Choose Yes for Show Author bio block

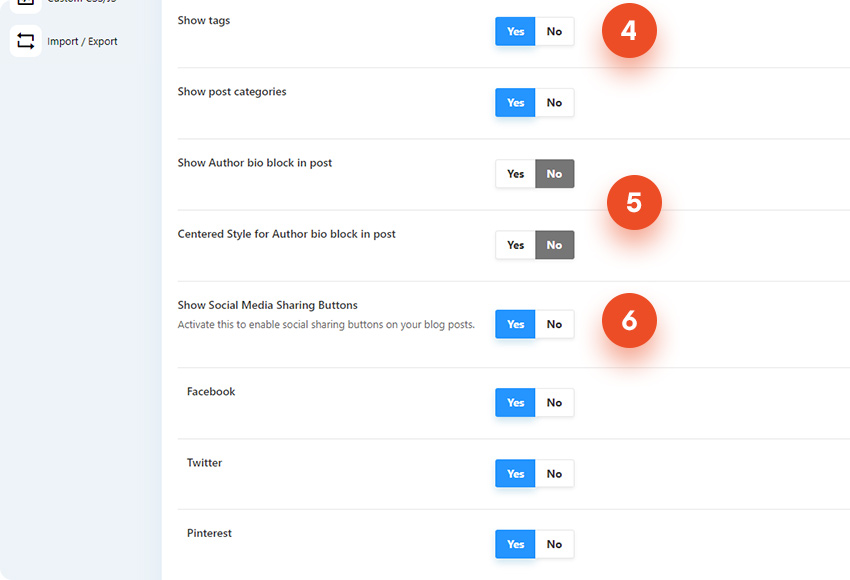515,173
